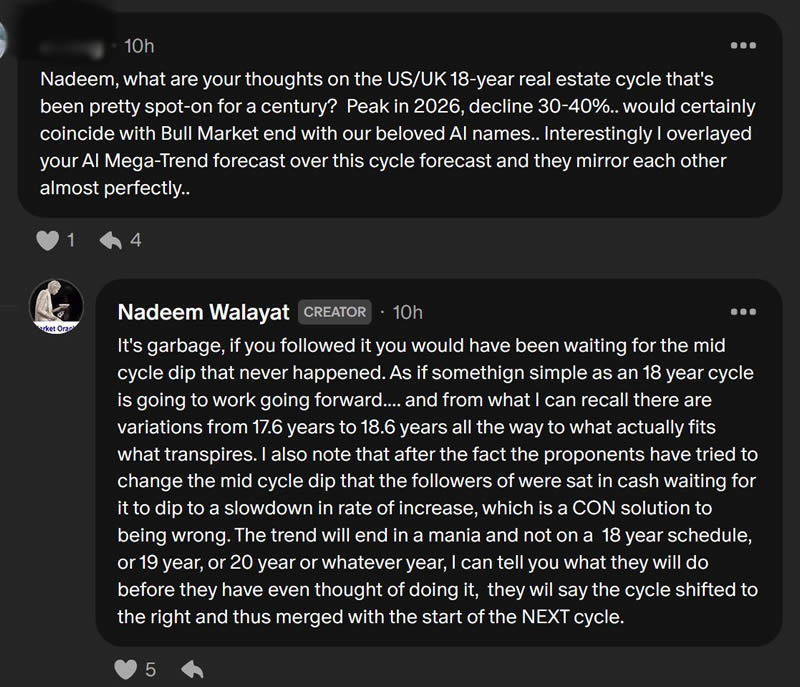Click the CREATOR badge beside Nadeem Walayat
The height and width of the screenshot is (687, 800).
(335, 312)
